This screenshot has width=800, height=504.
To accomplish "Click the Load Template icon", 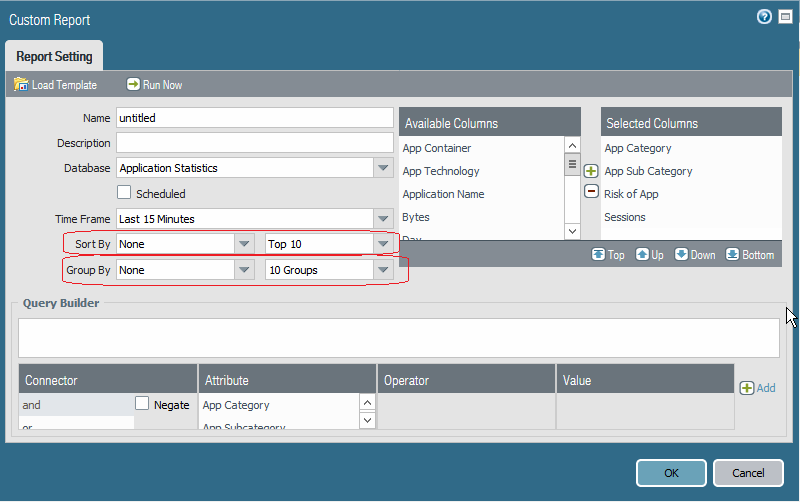I will pos(21,85).
